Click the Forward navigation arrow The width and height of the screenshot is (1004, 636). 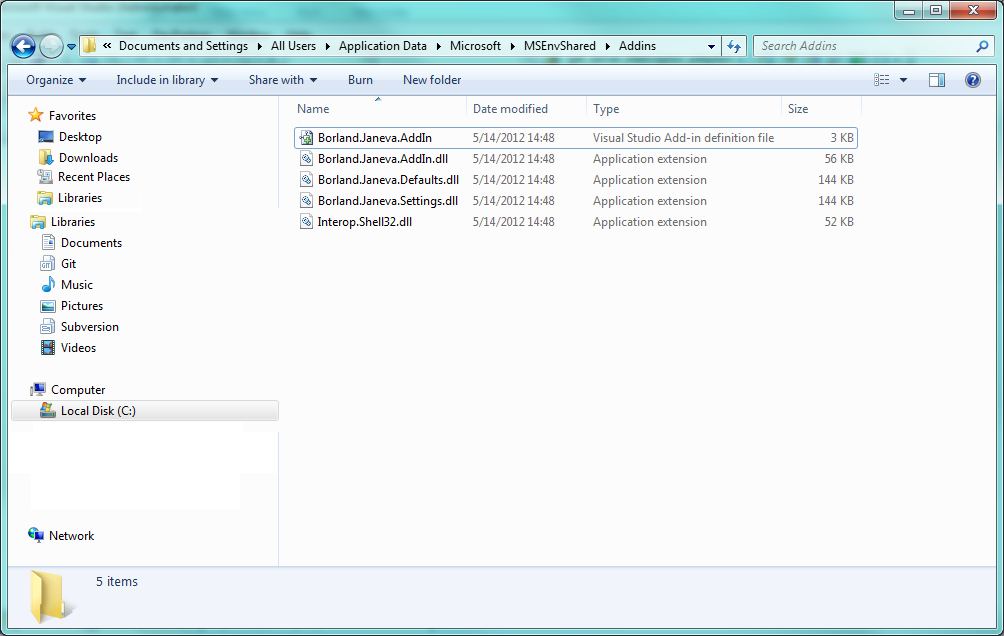tap(51, 46)
